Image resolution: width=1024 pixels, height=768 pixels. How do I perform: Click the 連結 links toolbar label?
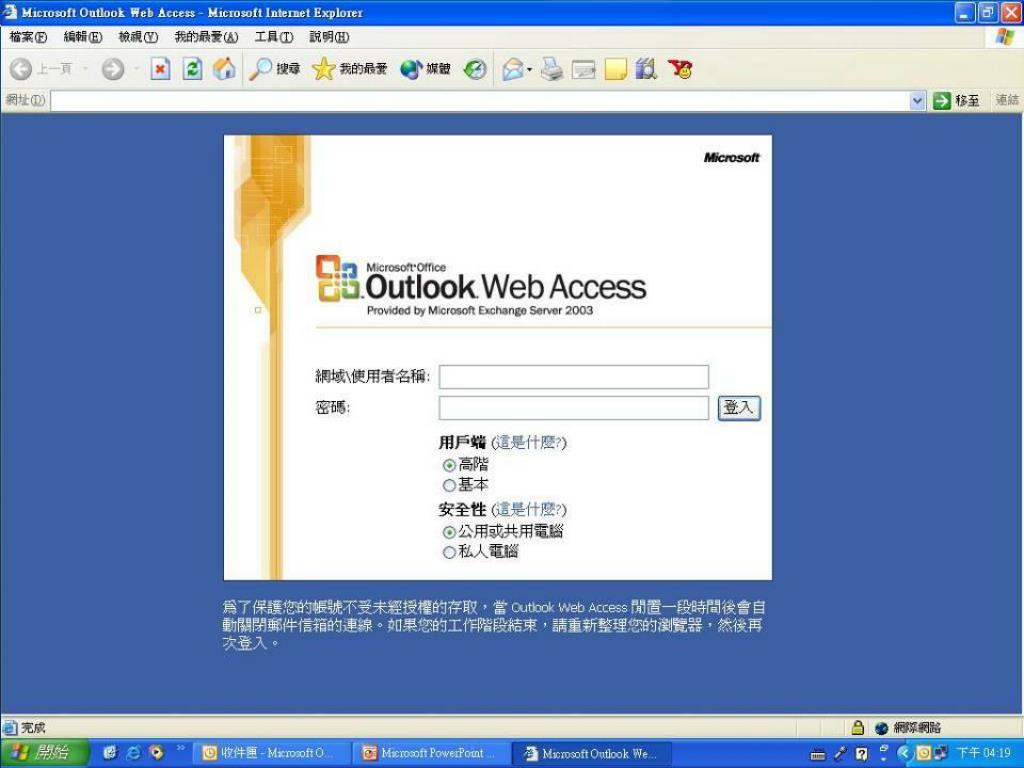(x=1007, y=101)
